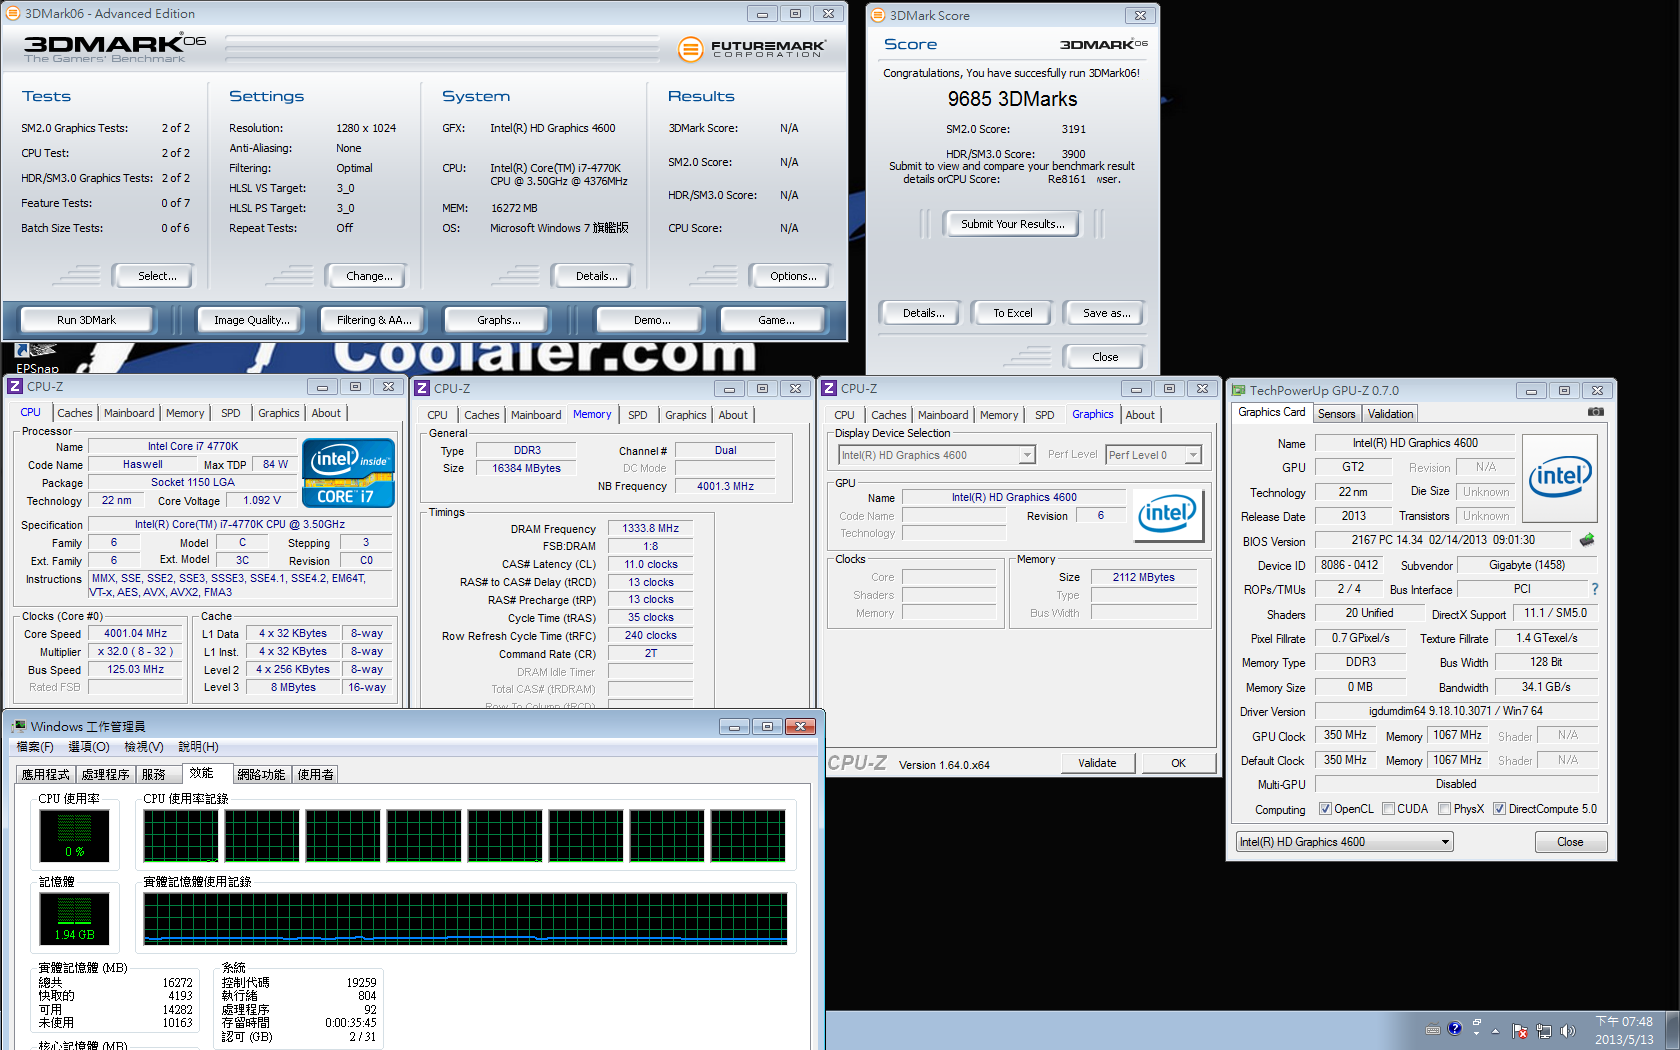Click the 3DMark Score window title icon
The width and height of the screenshot is (1680, 1050).
point(878,15)
